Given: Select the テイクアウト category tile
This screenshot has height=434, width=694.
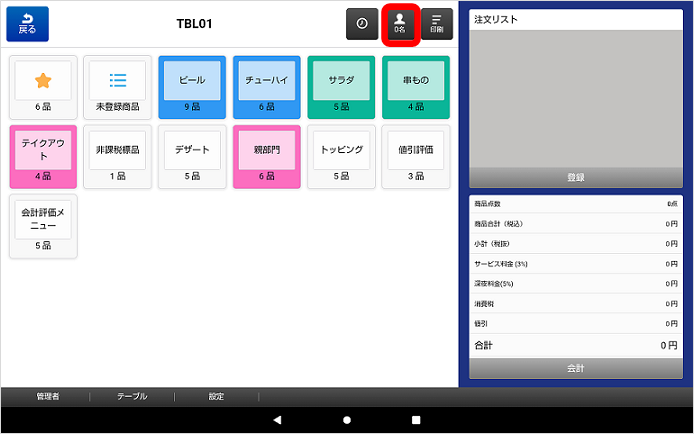Looking at the screenshot, I should click(x=43, y=156).
